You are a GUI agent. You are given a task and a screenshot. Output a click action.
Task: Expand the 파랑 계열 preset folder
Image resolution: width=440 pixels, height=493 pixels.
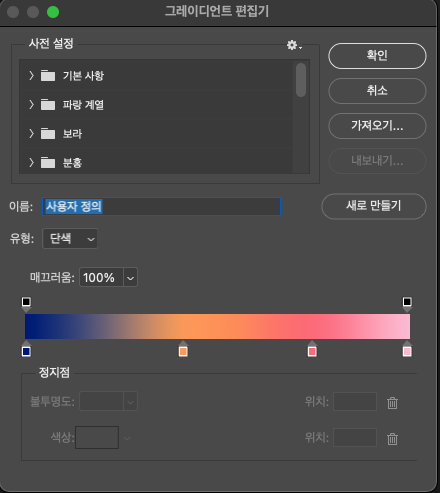[x=31, y=105]
